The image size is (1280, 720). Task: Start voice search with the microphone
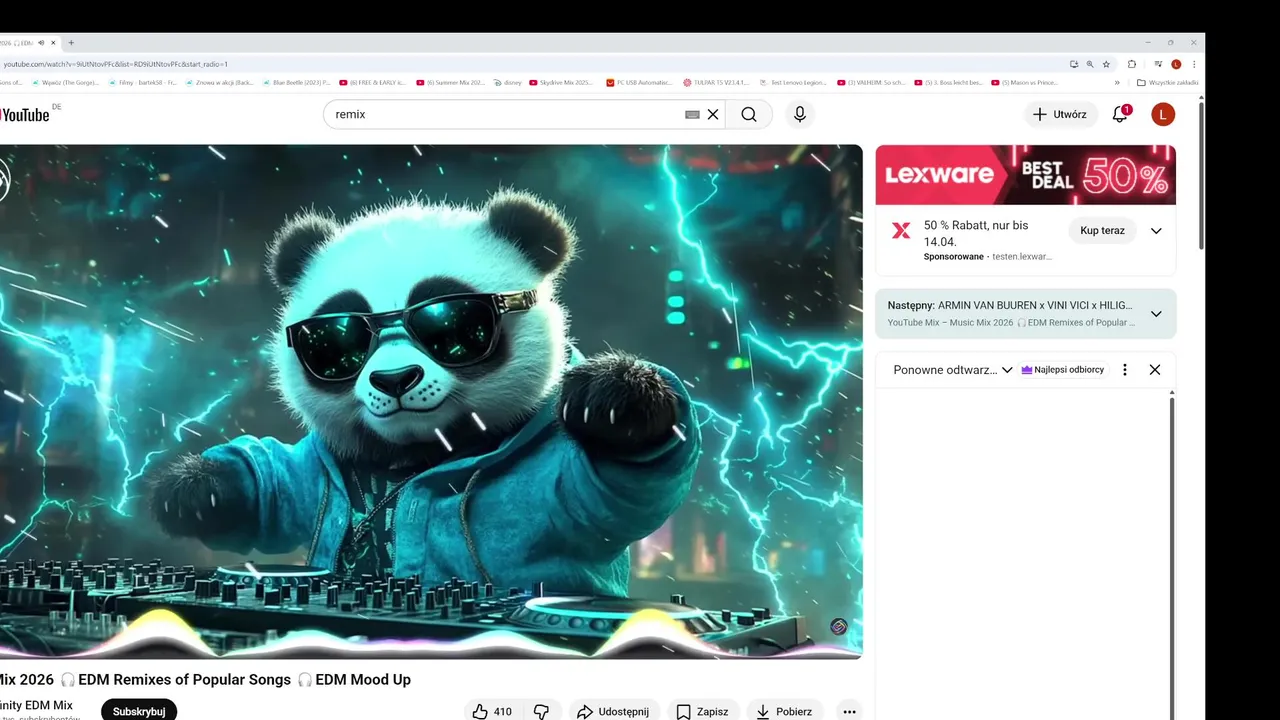tap(800, 114)
